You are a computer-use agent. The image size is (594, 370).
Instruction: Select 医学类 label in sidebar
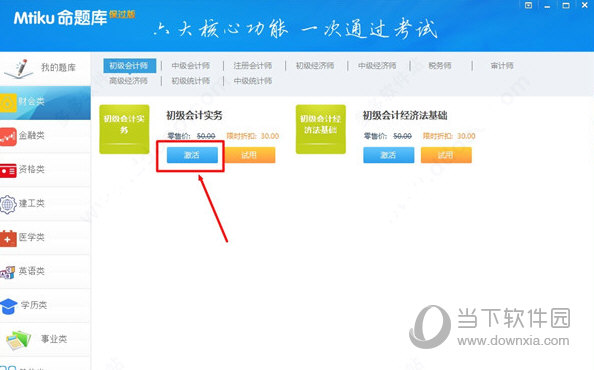pyautogui.click(x=32, y=237)
